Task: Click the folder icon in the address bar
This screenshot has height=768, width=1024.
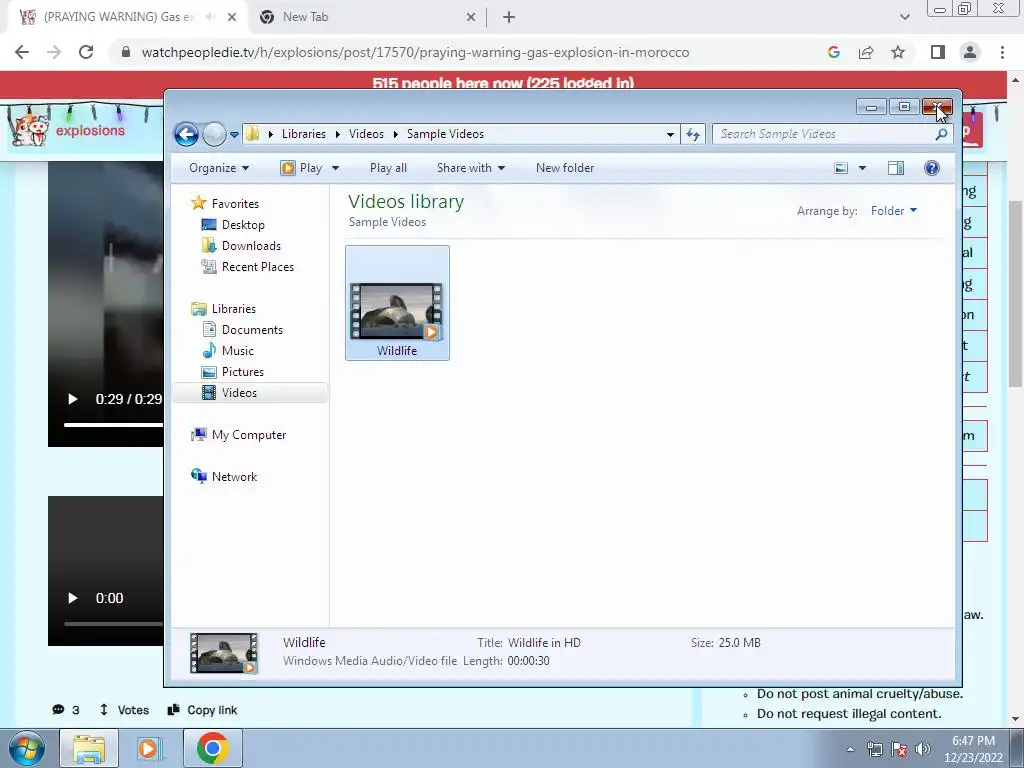Action: (252, 134)
